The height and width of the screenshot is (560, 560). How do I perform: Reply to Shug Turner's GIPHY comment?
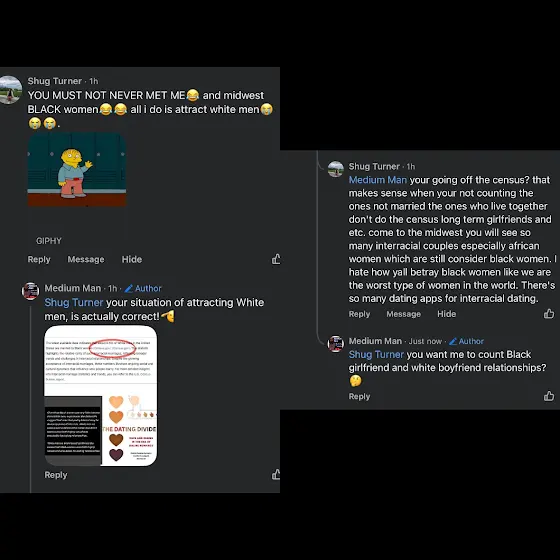39,259
